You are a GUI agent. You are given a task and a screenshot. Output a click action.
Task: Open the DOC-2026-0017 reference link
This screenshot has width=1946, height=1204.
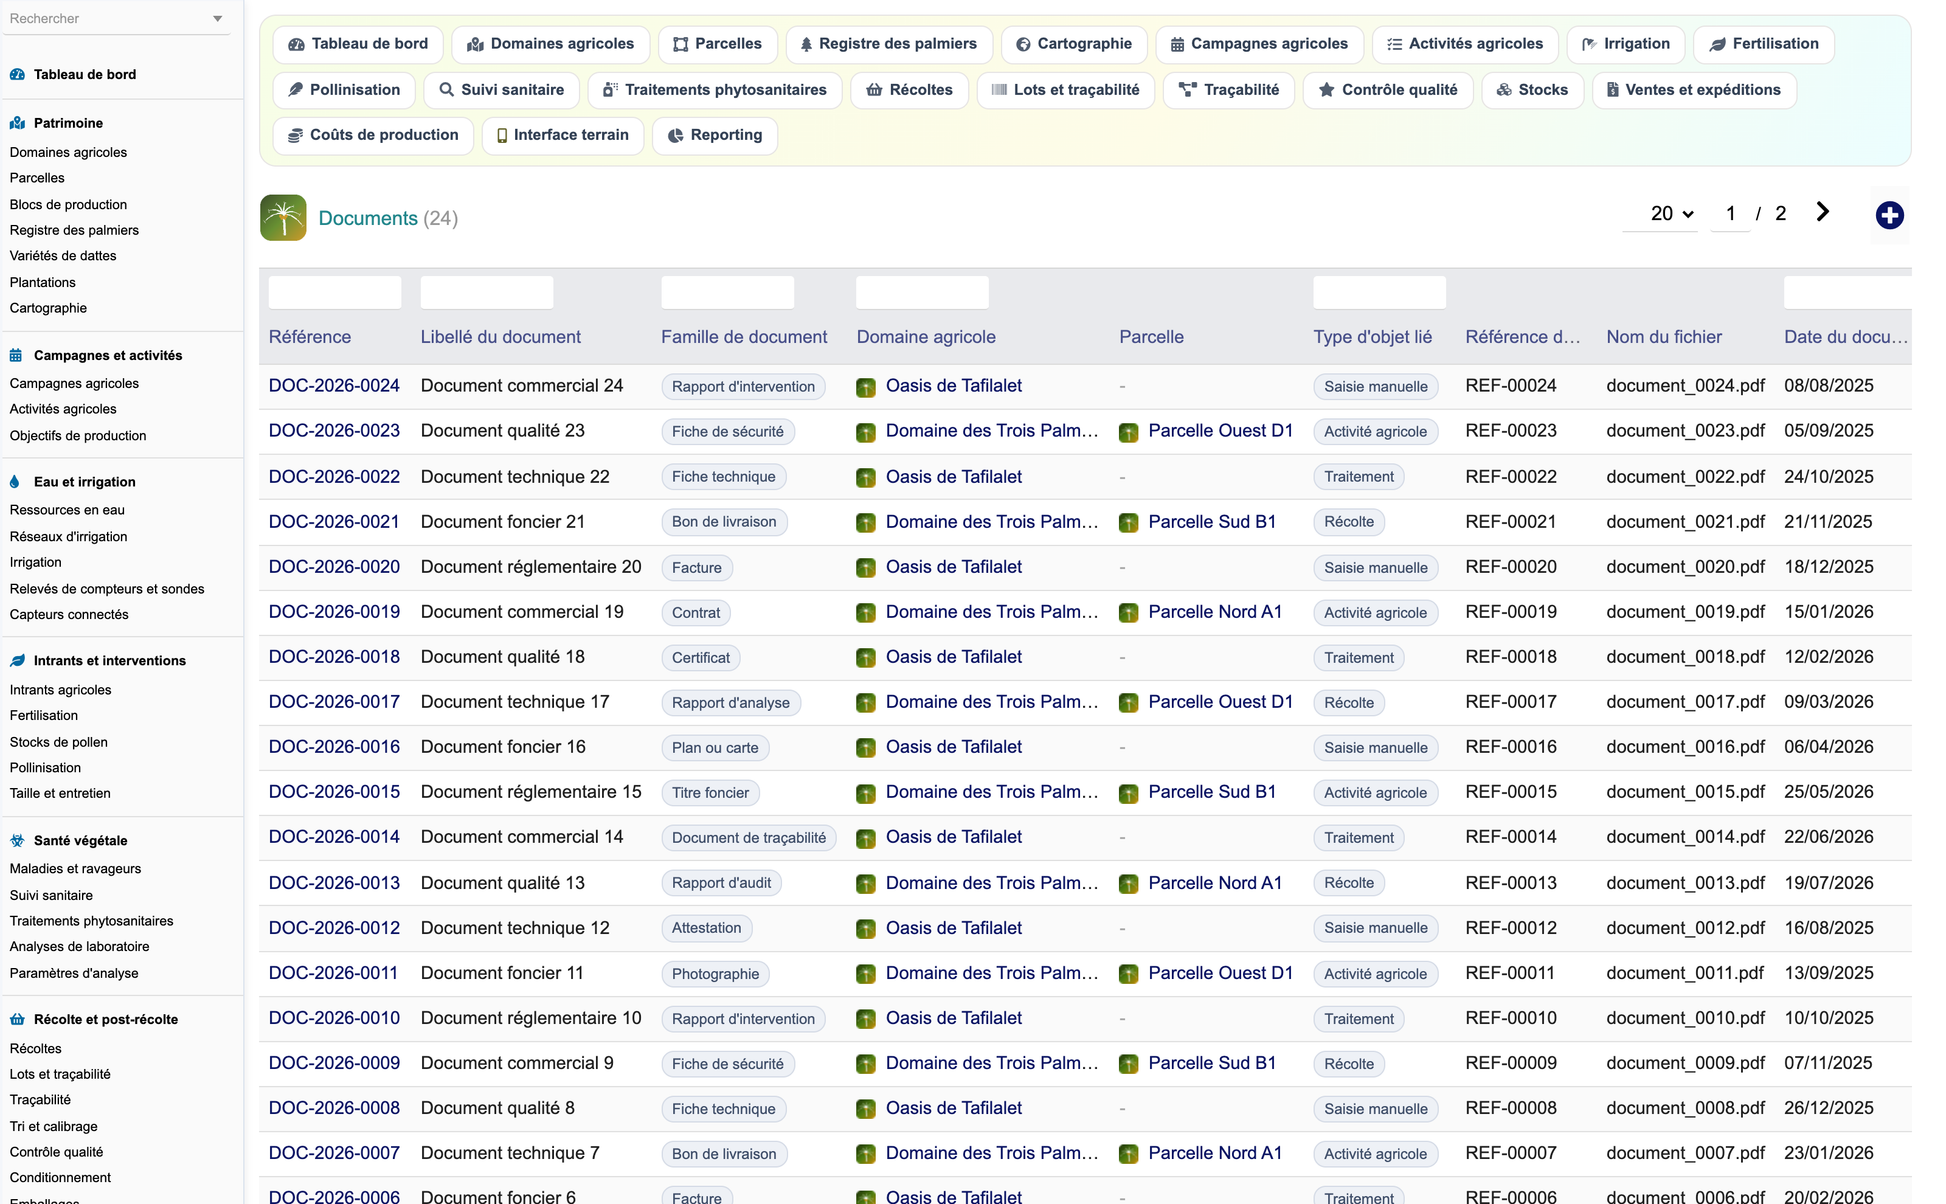tap(334, 702)
